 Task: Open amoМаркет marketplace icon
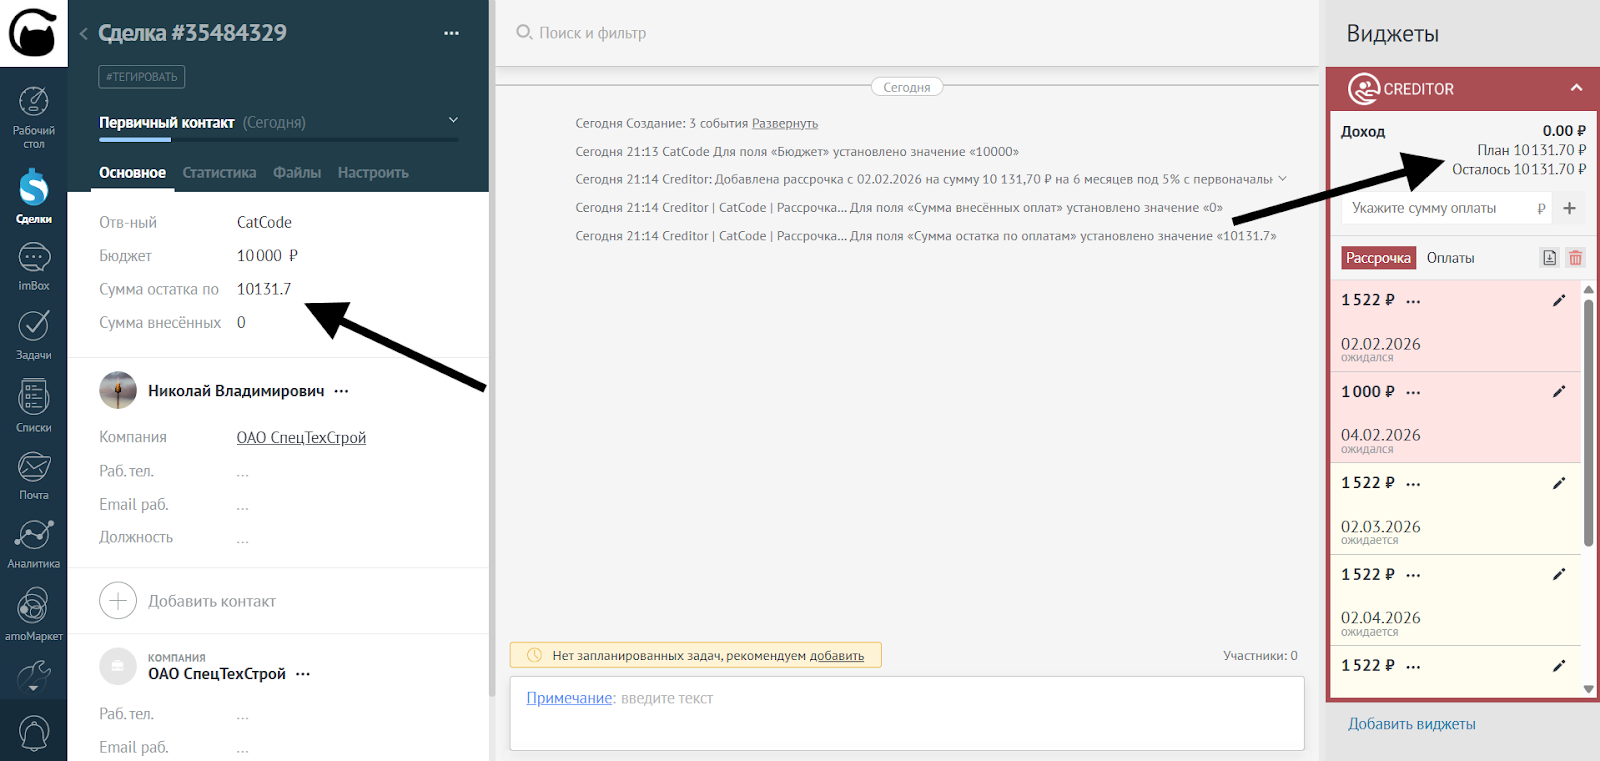point(34,613)
